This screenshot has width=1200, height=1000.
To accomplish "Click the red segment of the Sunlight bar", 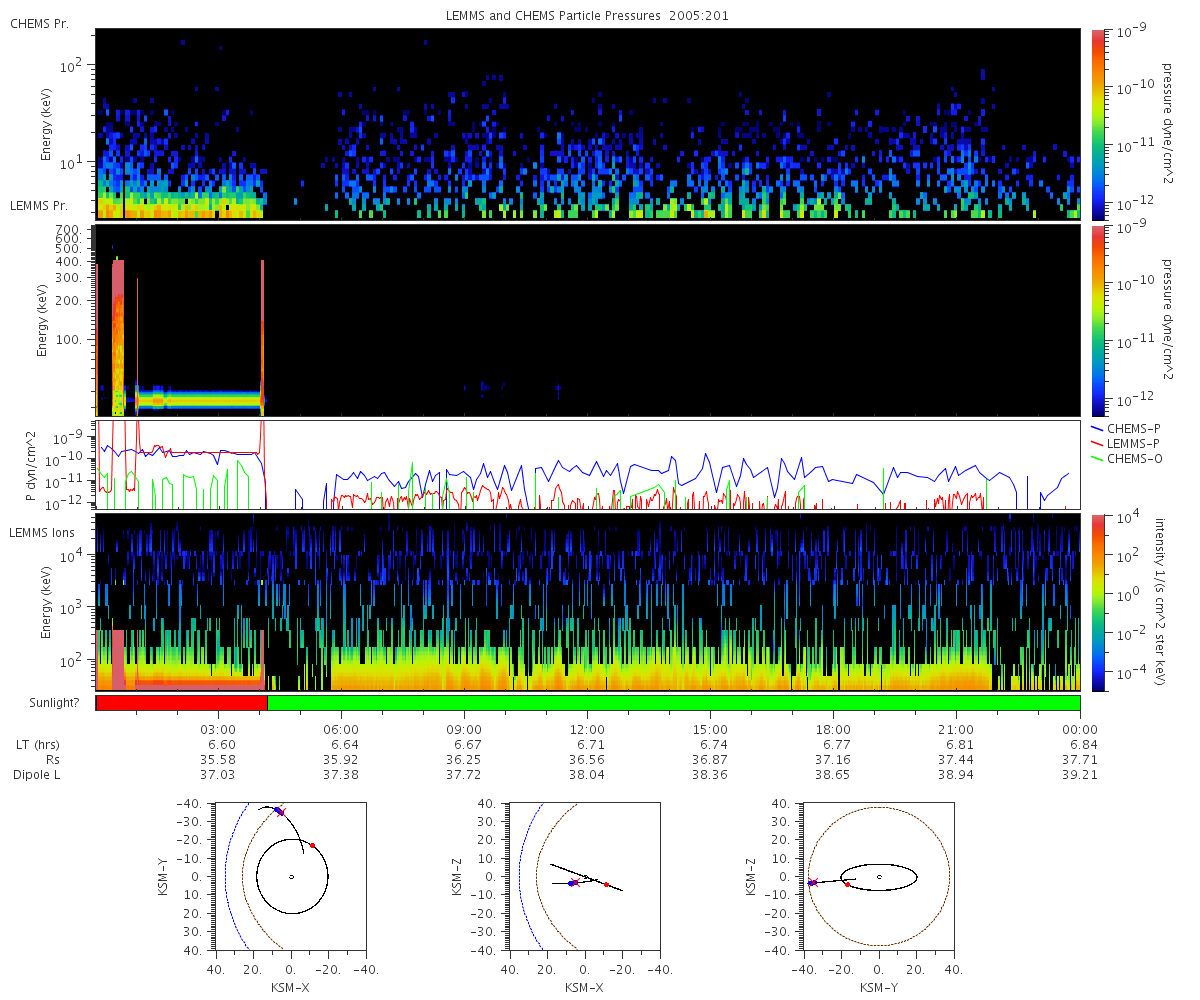I will pos(182,703).
